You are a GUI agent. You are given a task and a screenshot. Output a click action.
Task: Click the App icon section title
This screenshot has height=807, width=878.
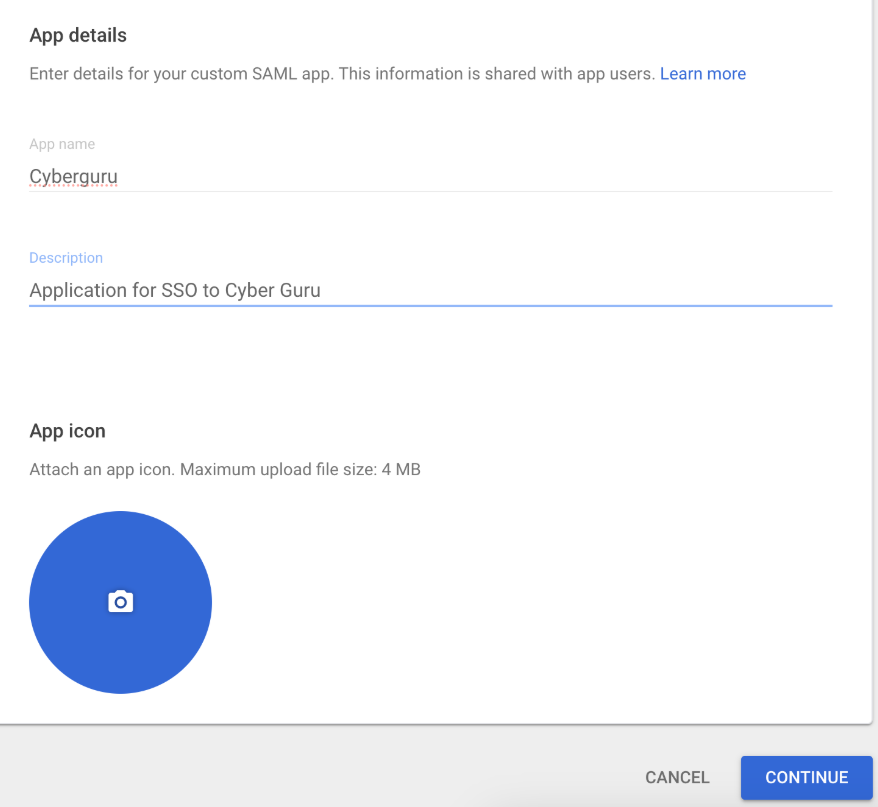[67, 430]
